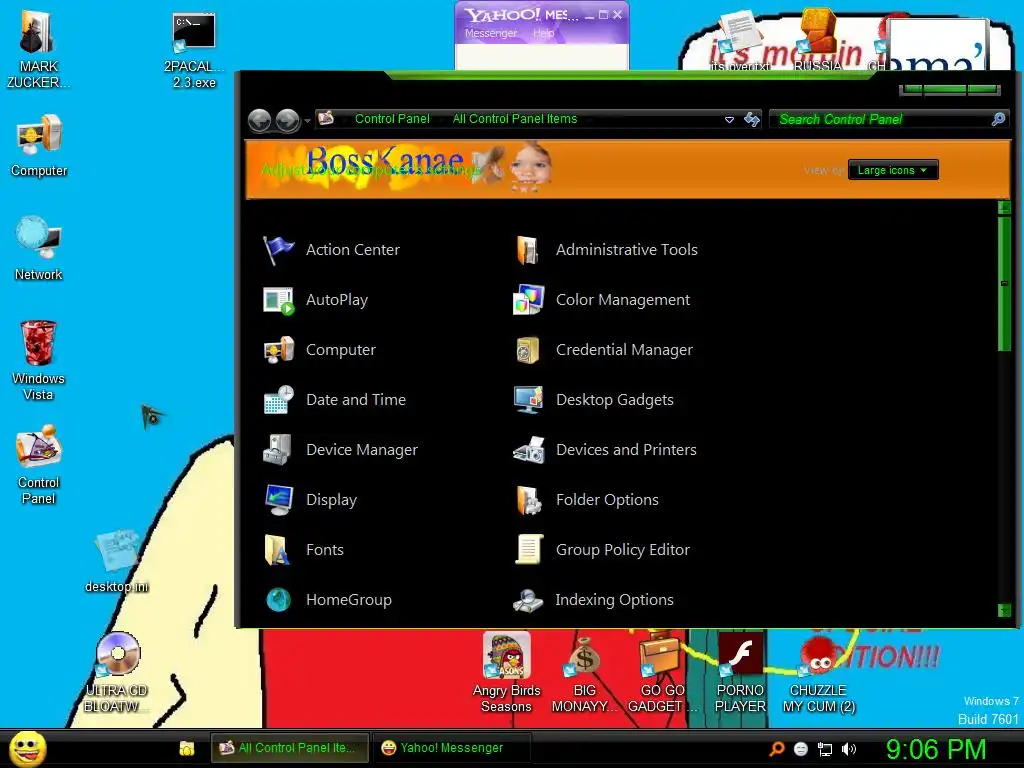Switch to All Control Panel Items taskbar button
1024x768 pixels.
coord(289,748)
